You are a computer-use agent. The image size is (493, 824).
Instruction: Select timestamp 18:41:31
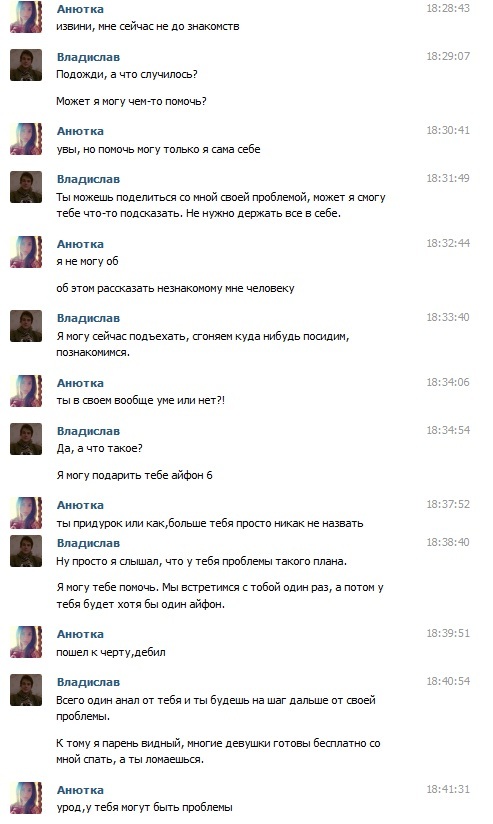tap(448, 789)
